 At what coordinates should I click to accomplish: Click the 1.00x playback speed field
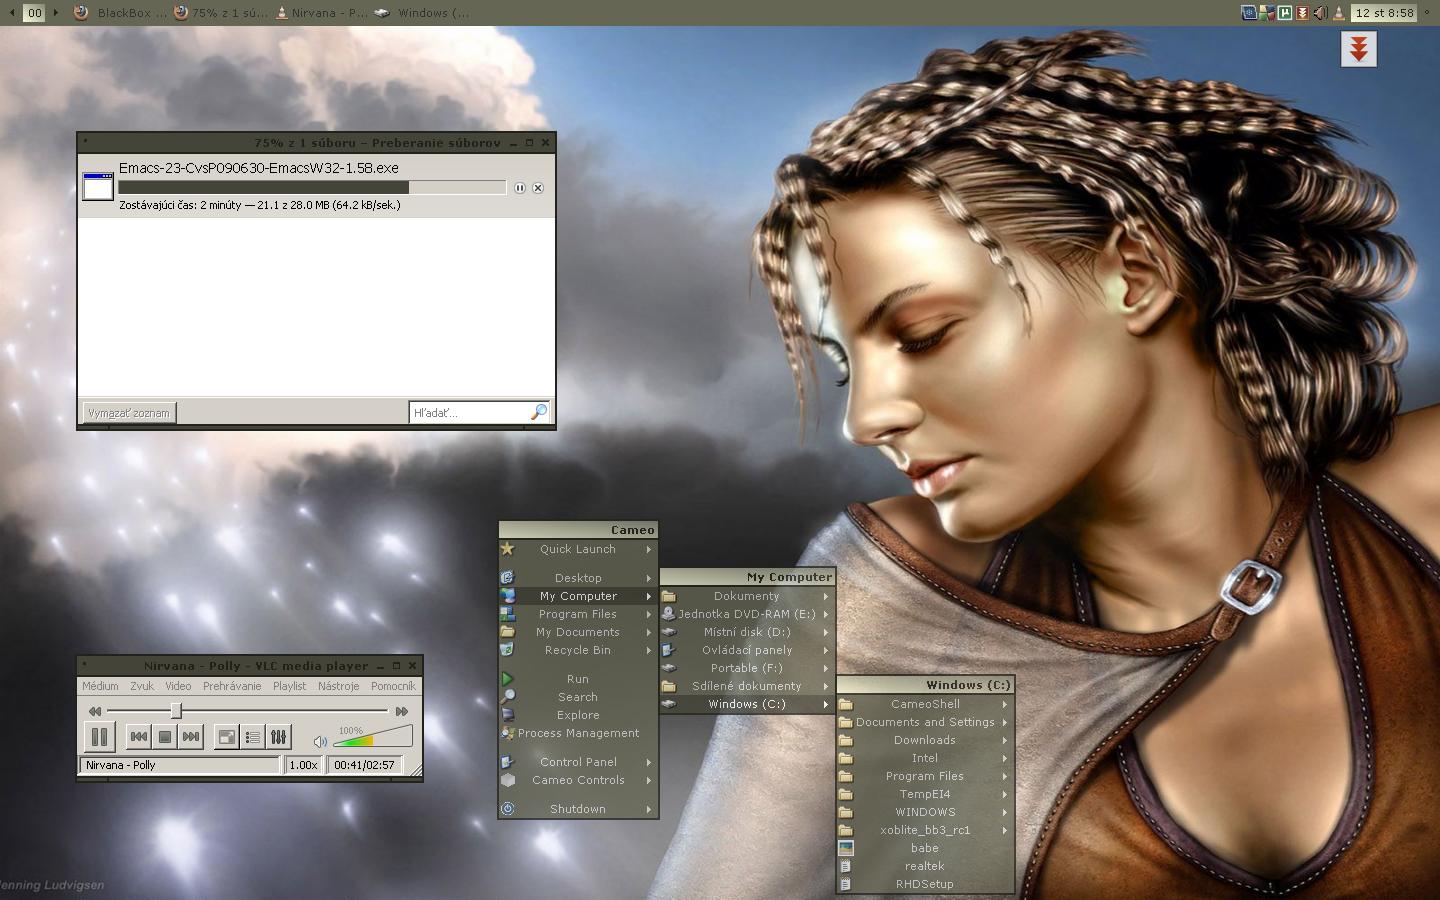tap(303, 765)
